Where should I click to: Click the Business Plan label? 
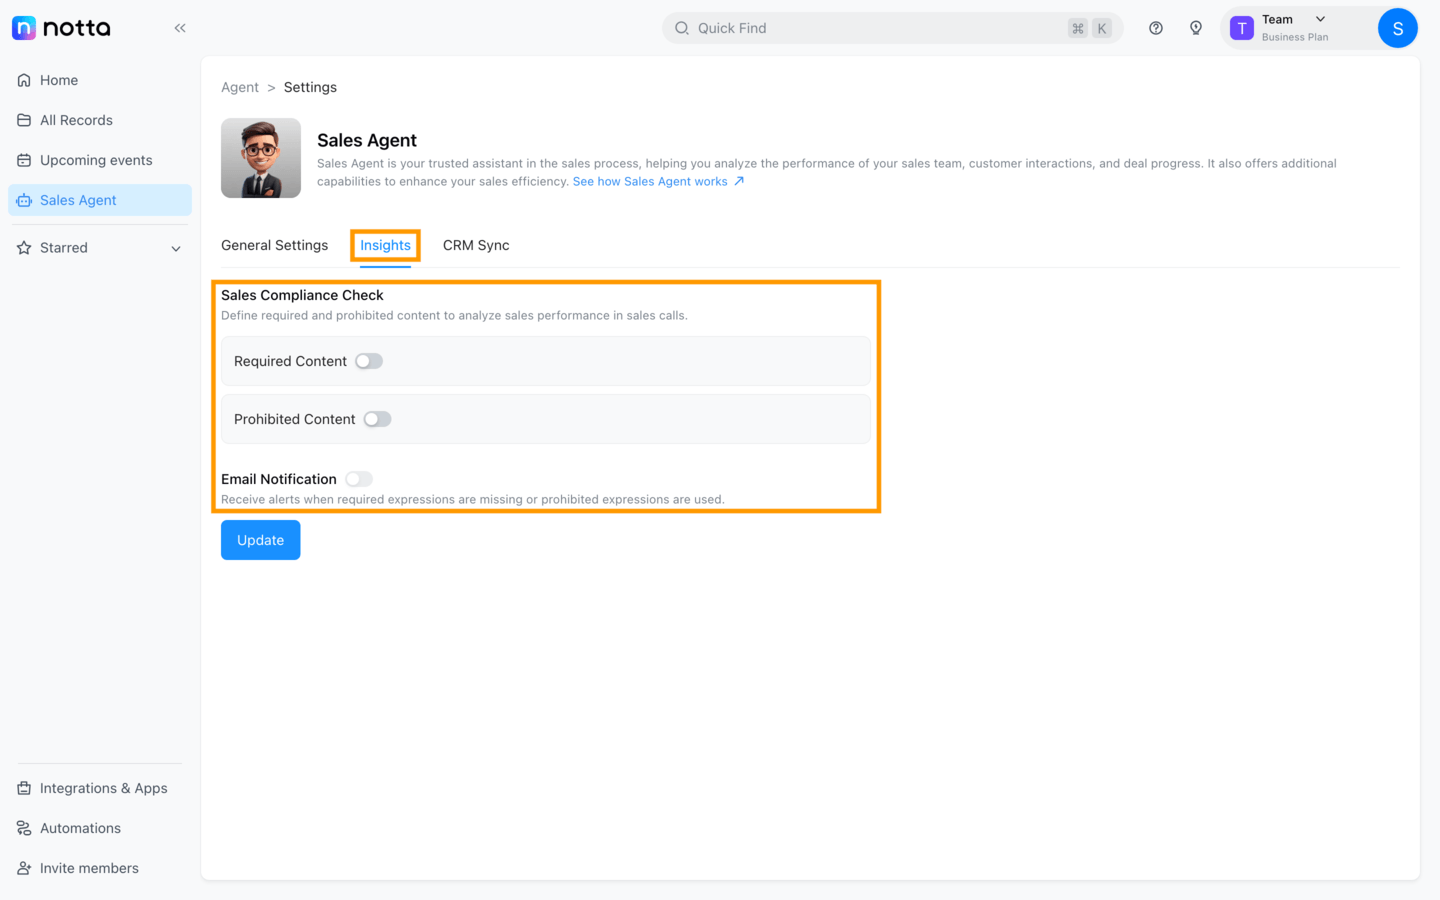tap(1295, 37)
